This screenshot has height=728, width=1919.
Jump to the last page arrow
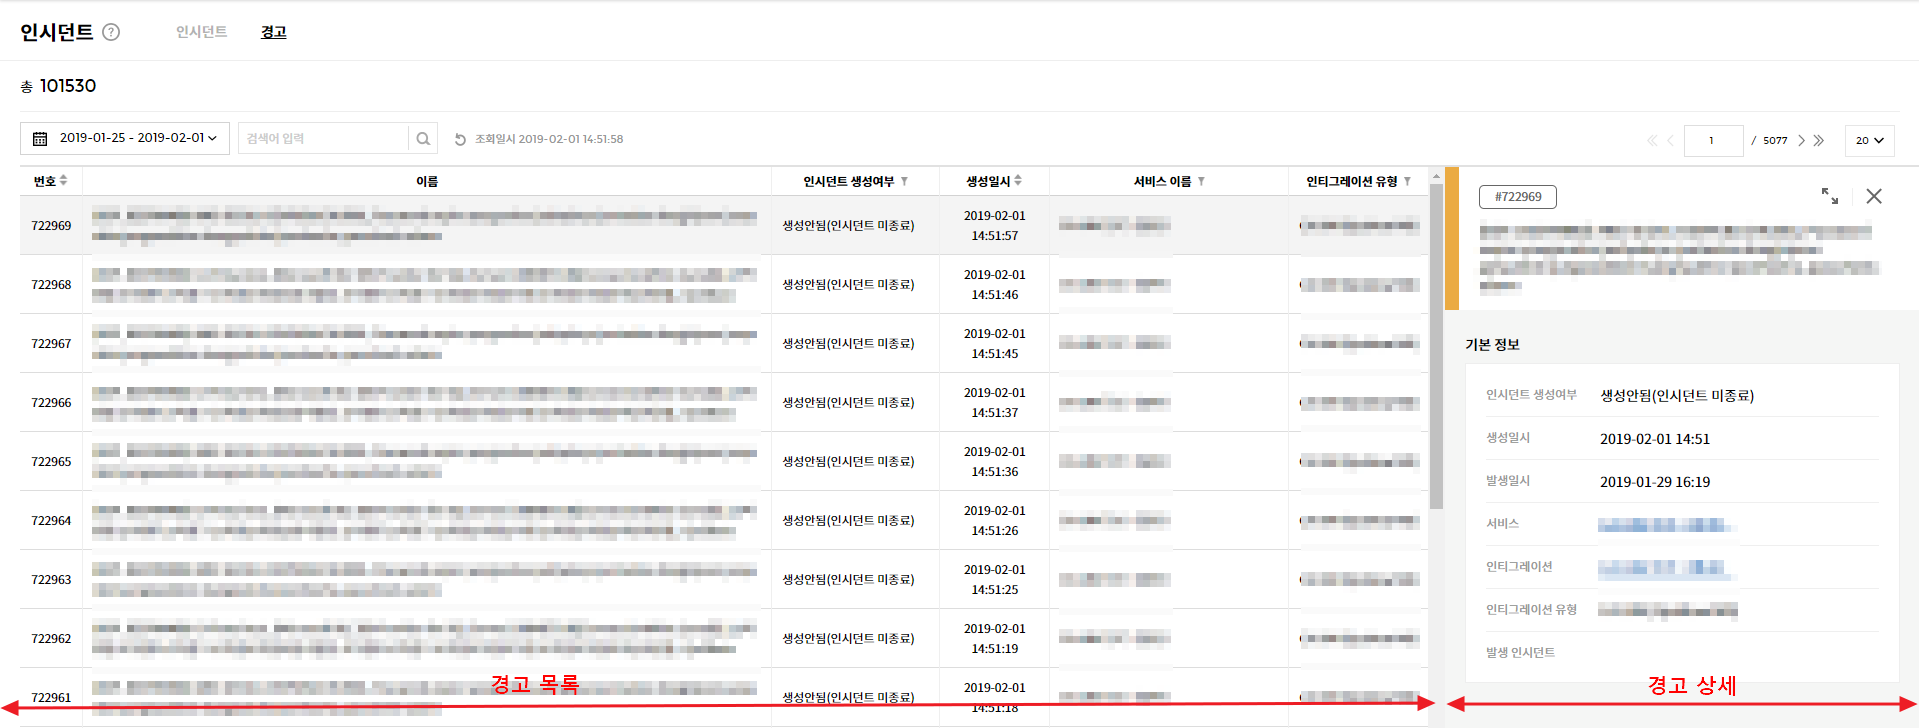1819,141
